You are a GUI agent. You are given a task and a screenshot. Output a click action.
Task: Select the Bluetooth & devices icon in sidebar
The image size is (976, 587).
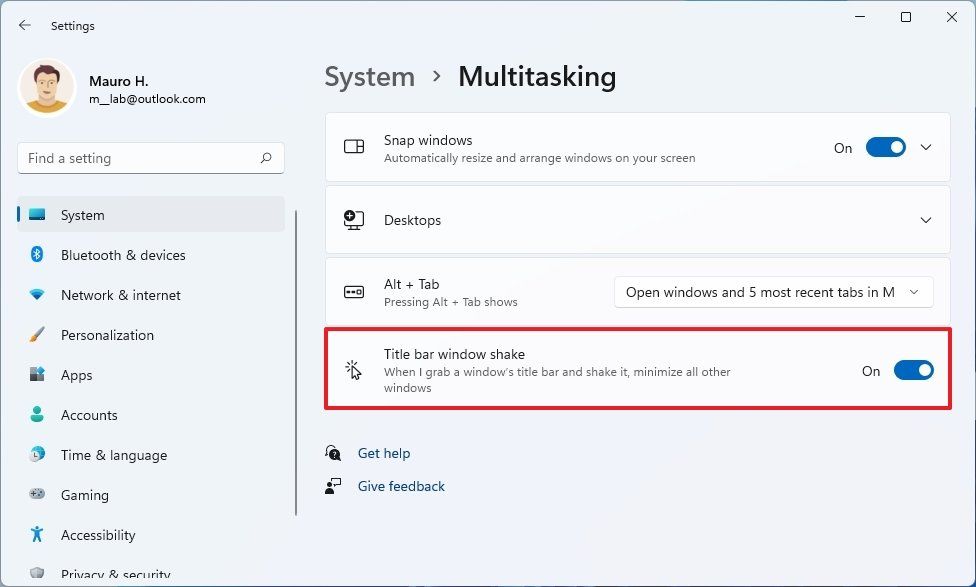pyautogui.click(x=37, y=255)
